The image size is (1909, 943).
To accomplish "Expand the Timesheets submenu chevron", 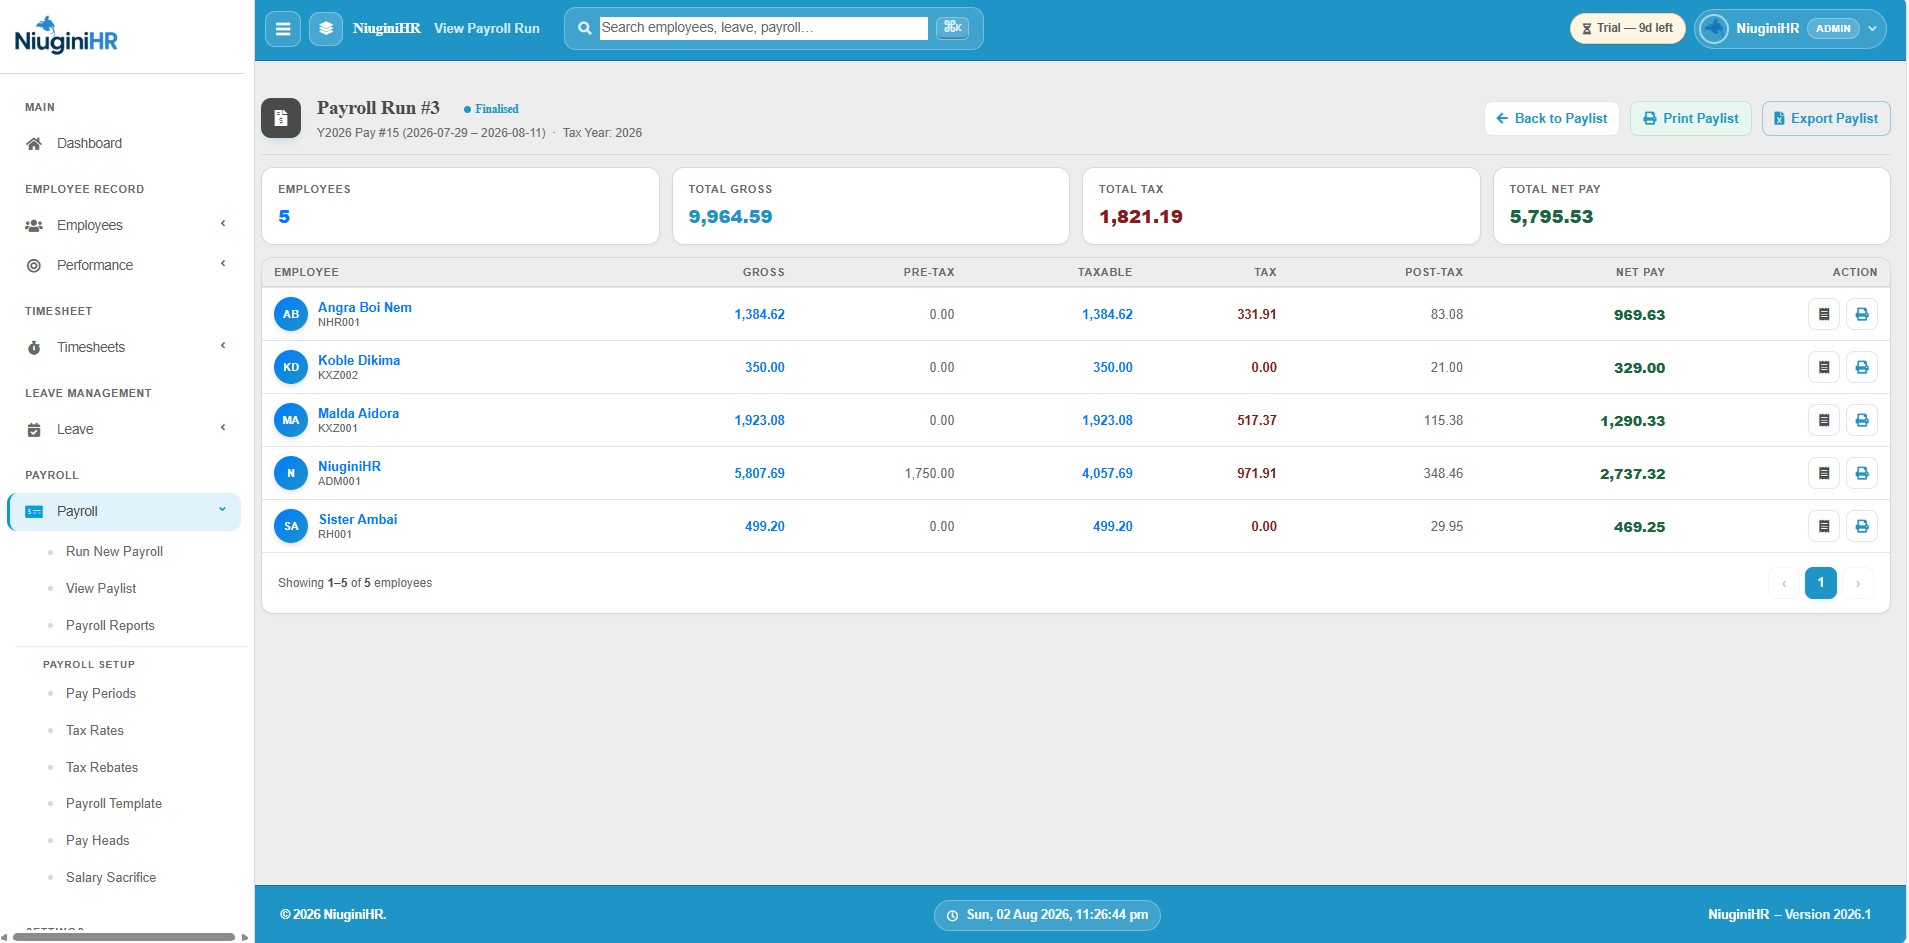I will (223, 346).
